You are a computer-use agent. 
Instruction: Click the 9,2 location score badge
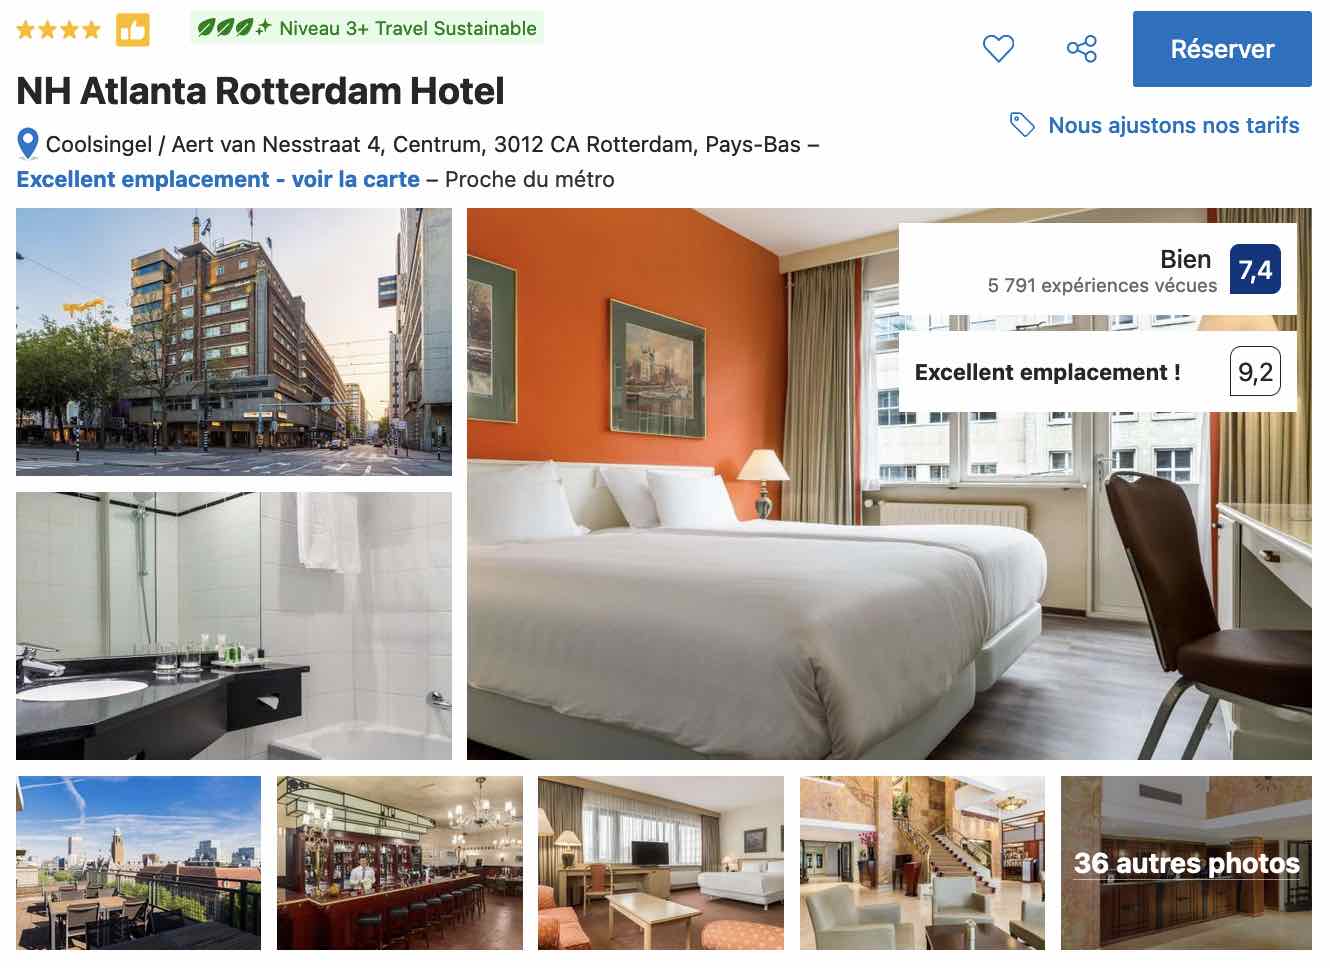tap(1255, 372)
